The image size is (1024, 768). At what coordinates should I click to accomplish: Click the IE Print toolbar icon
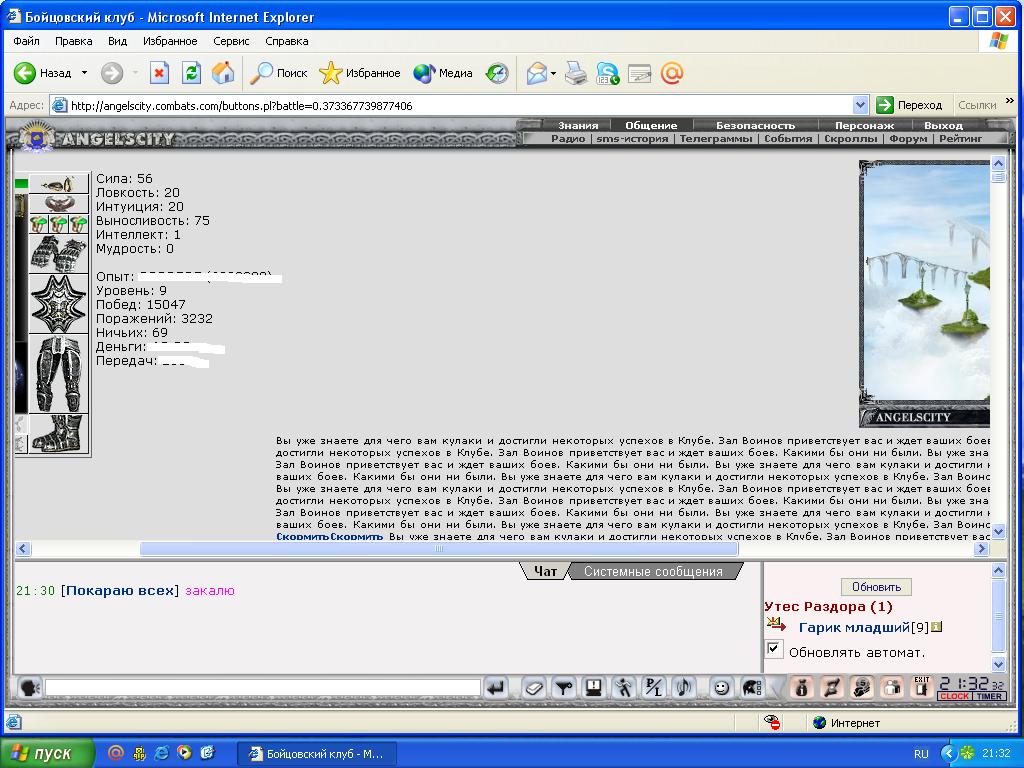[575, 73]
